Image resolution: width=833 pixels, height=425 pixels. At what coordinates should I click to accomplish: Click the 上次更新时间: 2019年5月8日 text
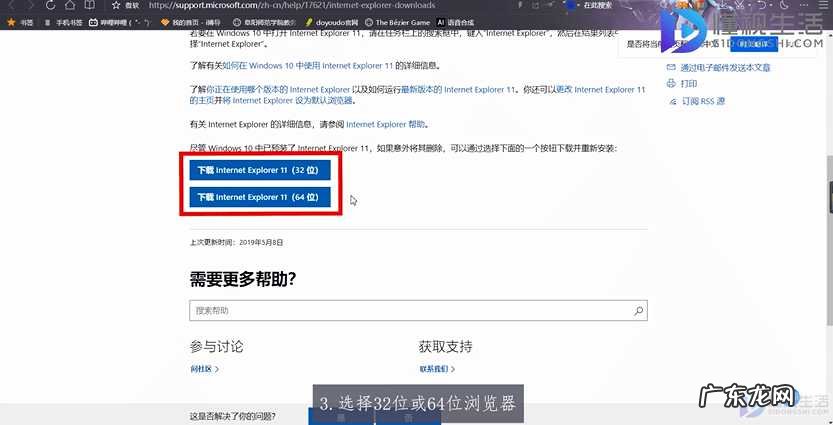tap(236, 242)
